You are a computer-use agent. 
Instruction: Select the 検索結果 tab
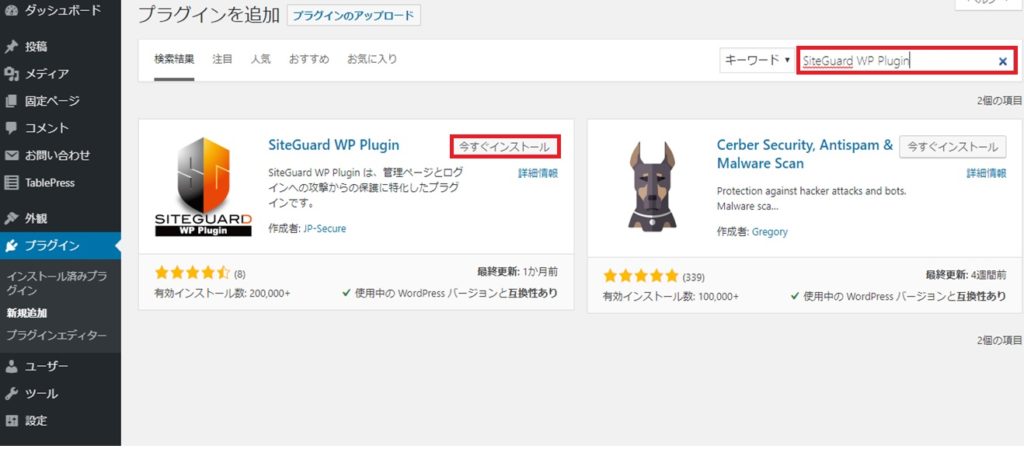click(174, 59)
